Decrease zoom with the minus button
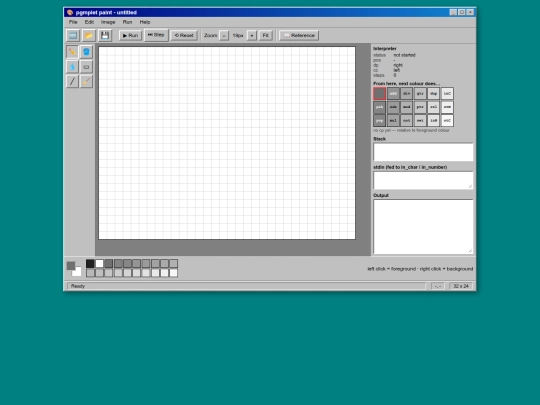Screen dimensions: 540x405 [x=224, y=35]
